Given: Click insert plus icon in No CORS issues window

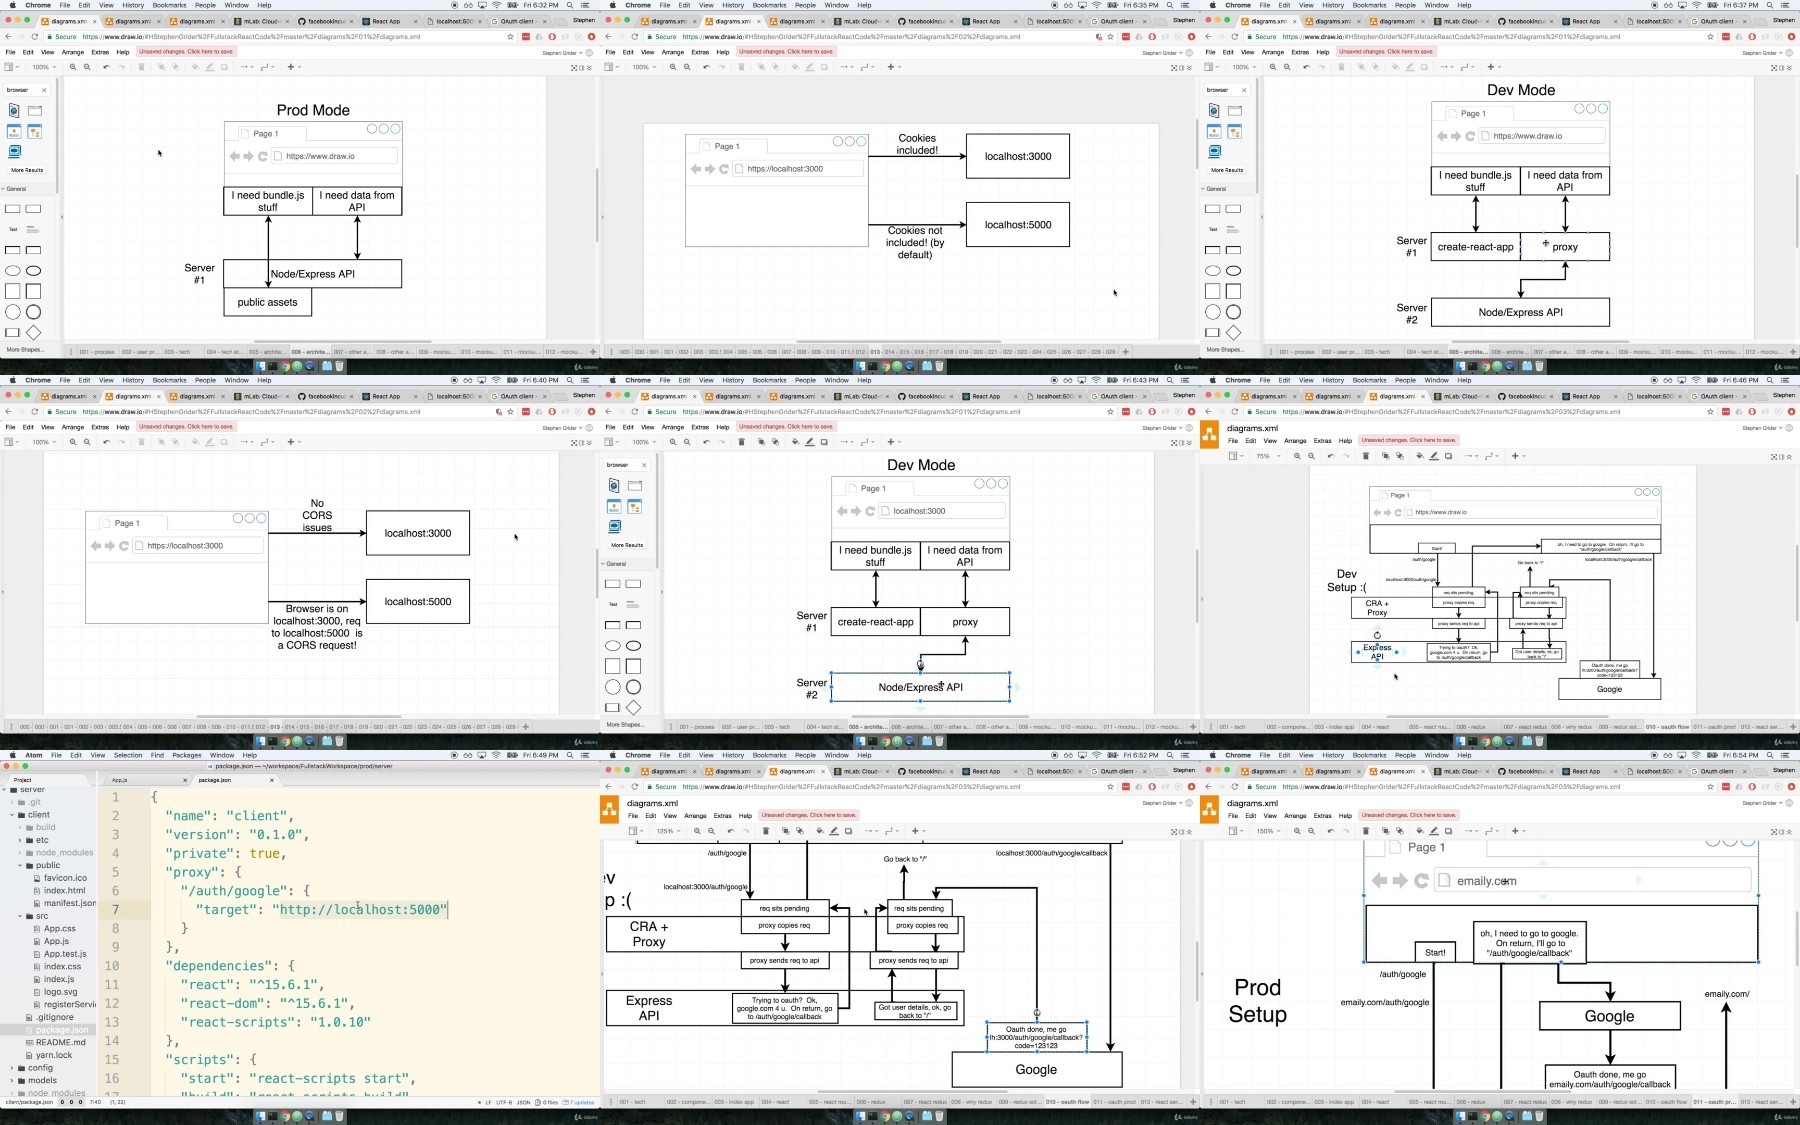Looking at the screenshot, I should point(291,442).
